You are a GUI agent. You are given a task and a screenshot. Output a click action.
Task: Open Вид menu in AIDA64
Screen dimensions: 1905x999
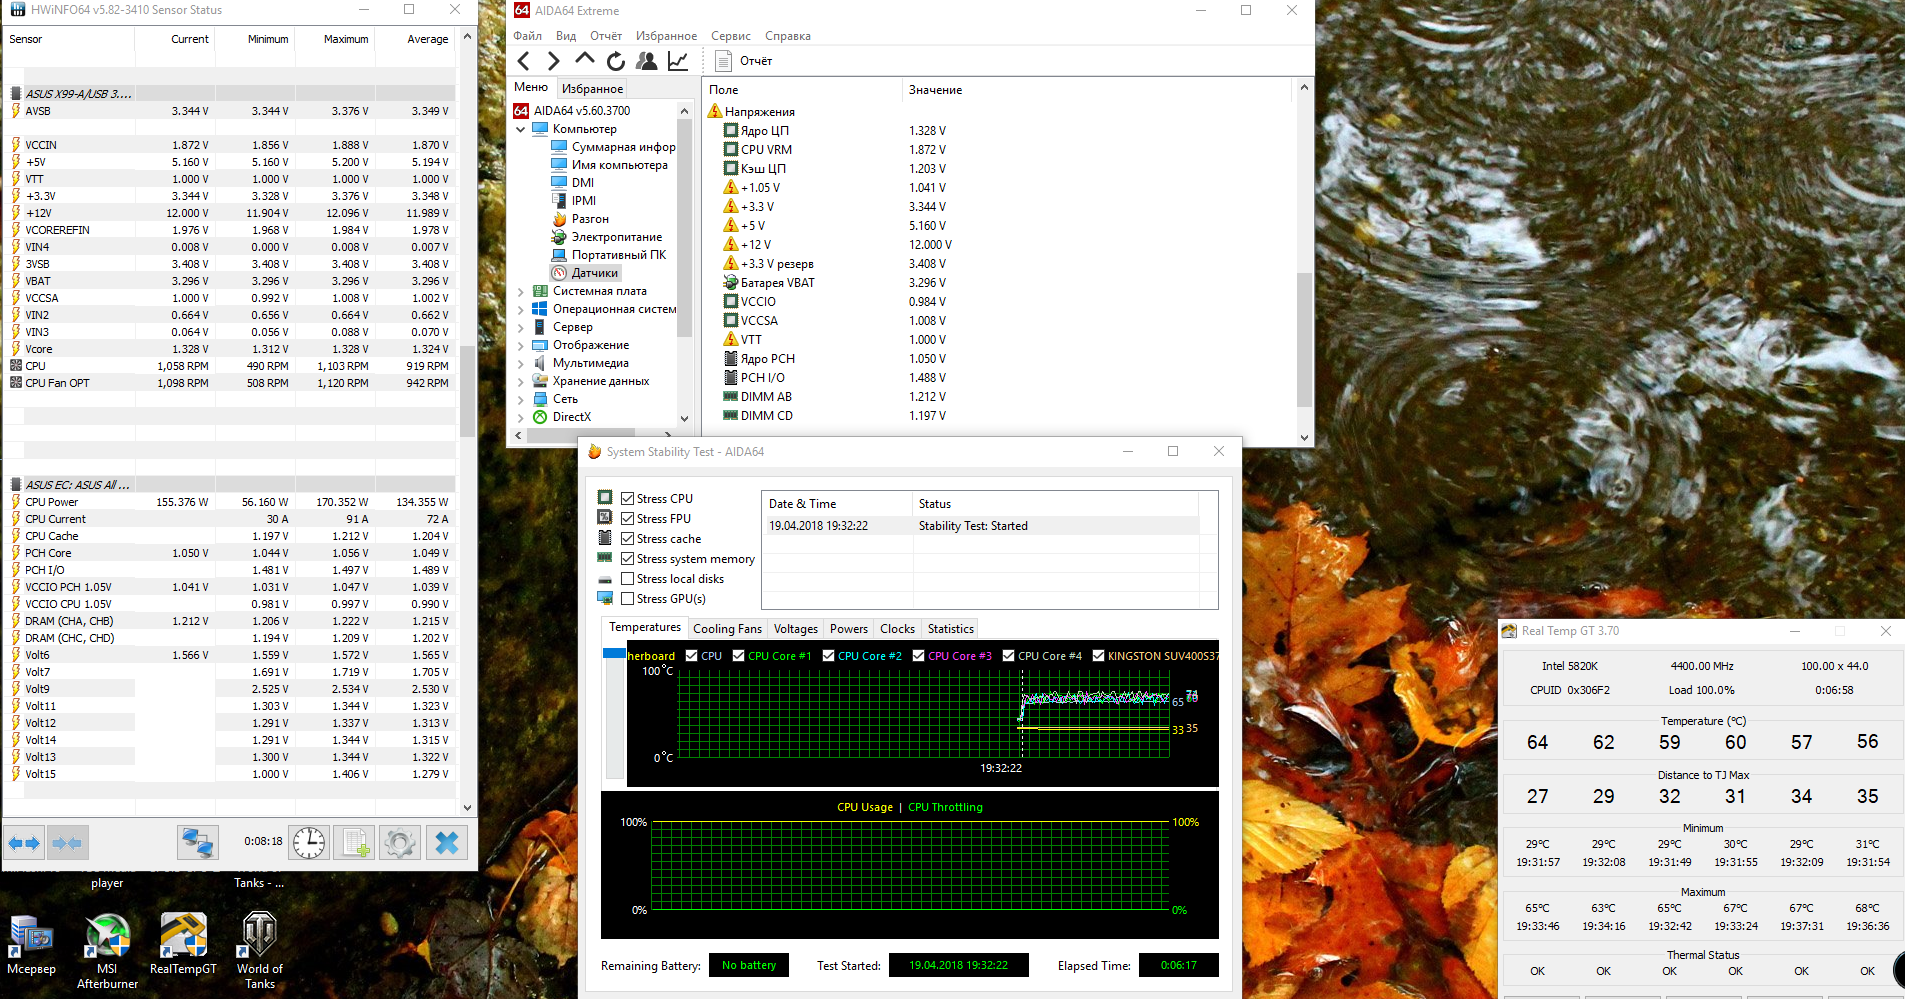pos(566,36)
